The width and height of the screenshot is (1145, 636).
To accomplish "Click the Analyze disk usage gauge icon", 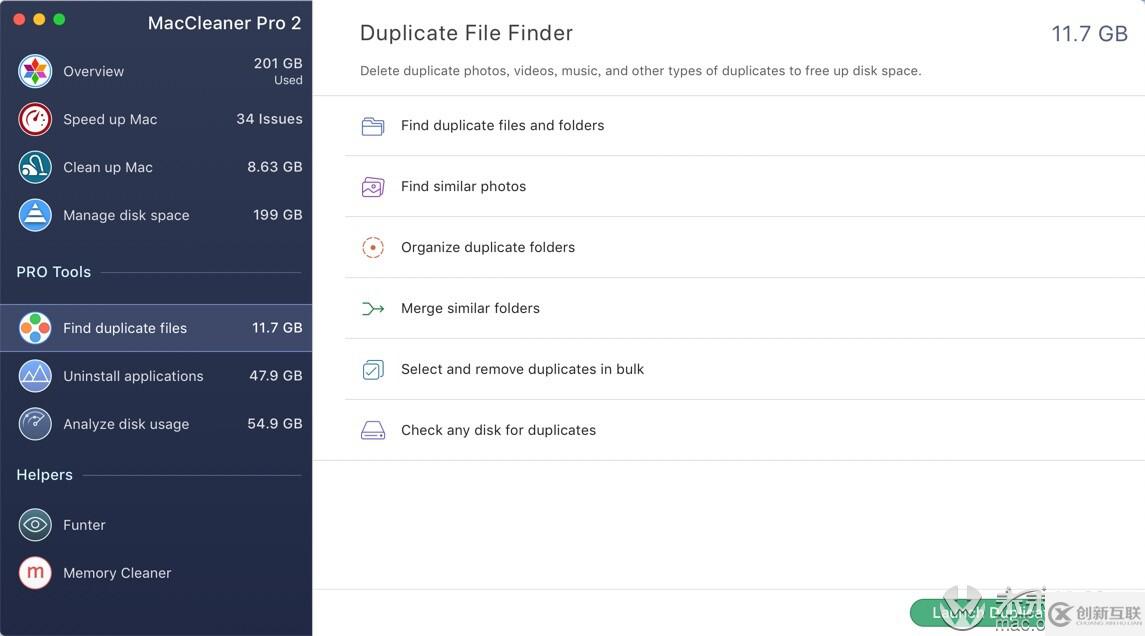I will (35, 424).
